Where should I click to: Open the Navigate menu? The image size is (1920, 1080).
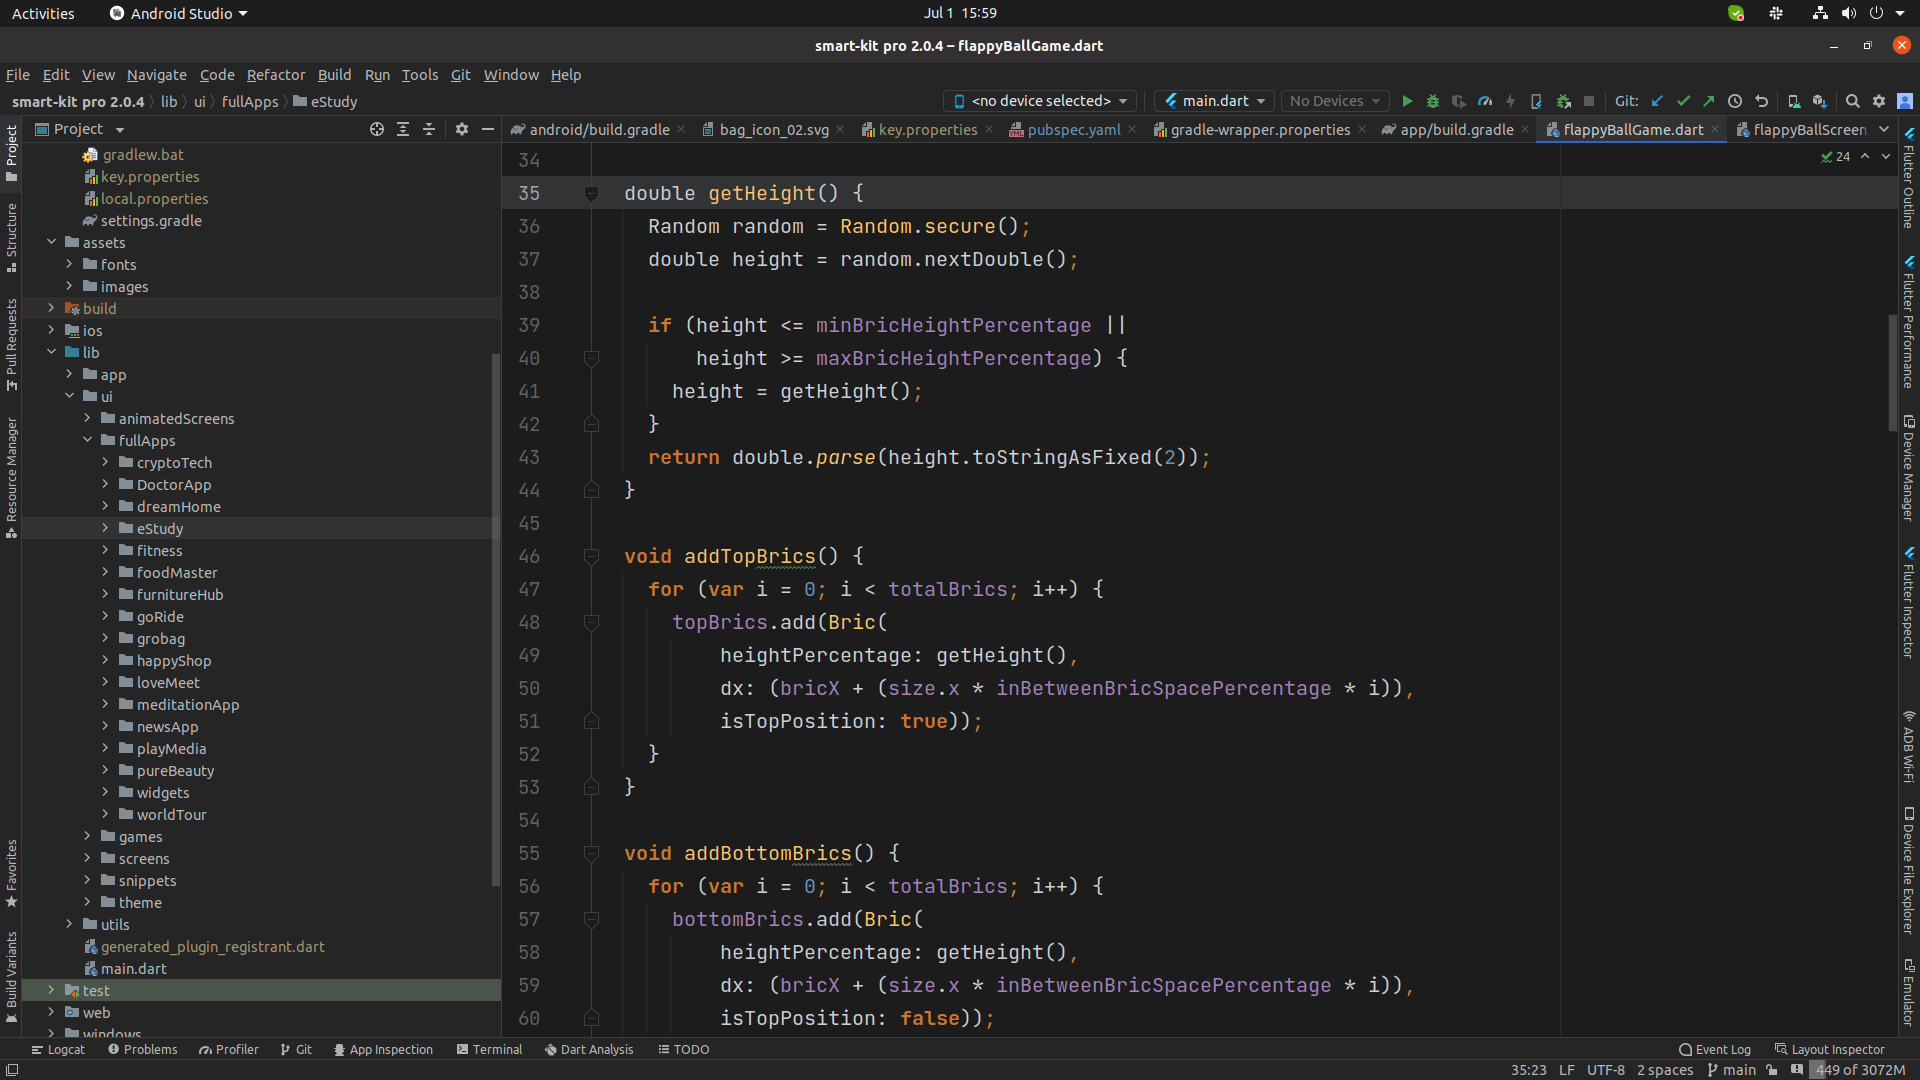pos(156,75)
